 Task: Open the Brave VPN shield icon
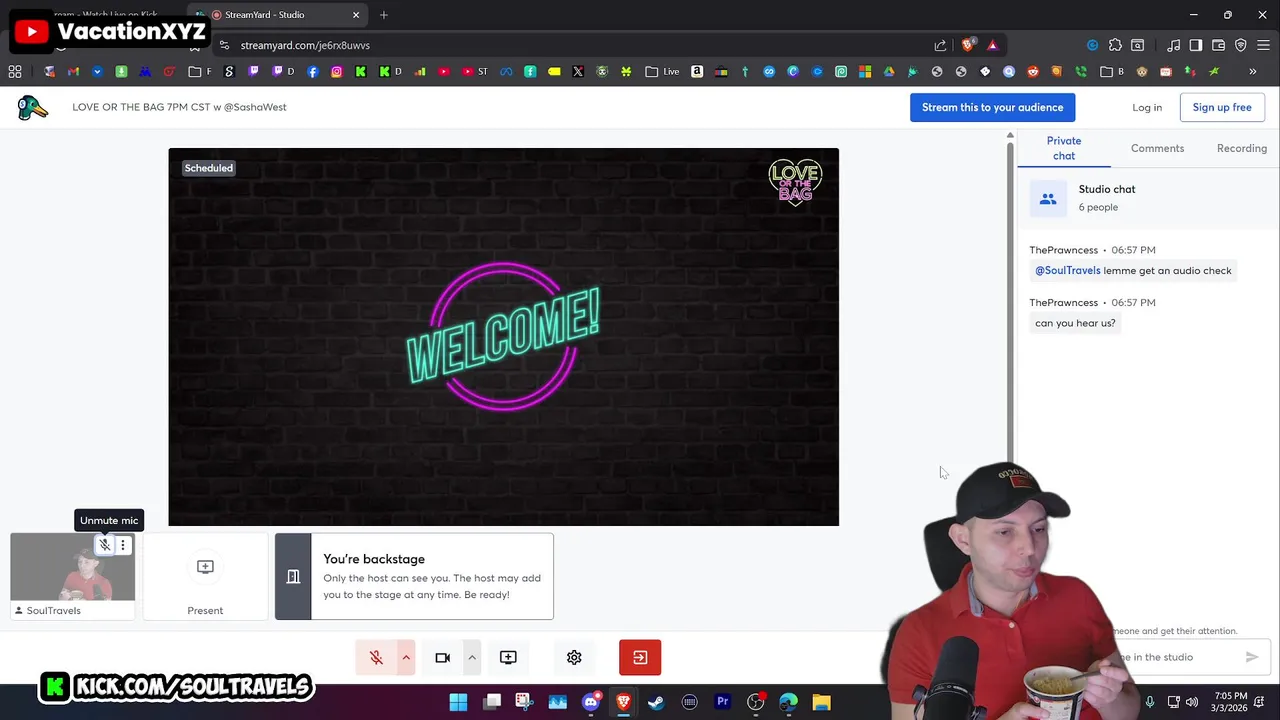click(1241, 45)
